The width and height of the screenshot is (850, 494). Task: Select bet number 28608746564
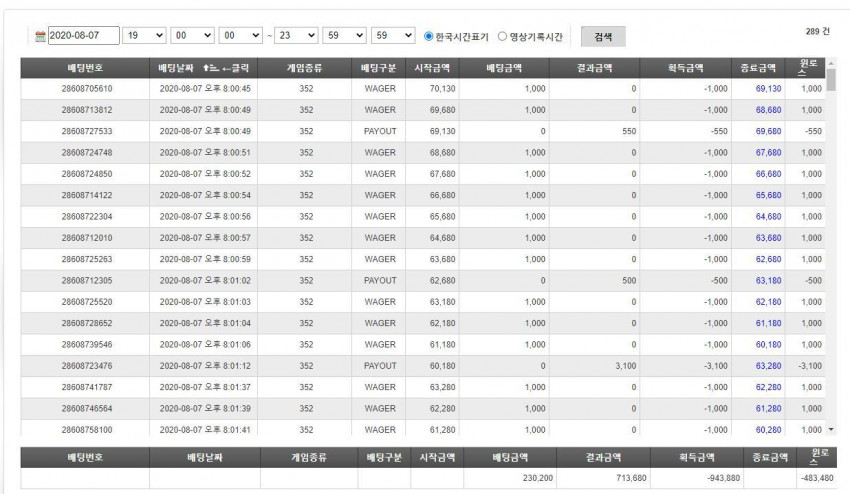(x=87, y=408)
